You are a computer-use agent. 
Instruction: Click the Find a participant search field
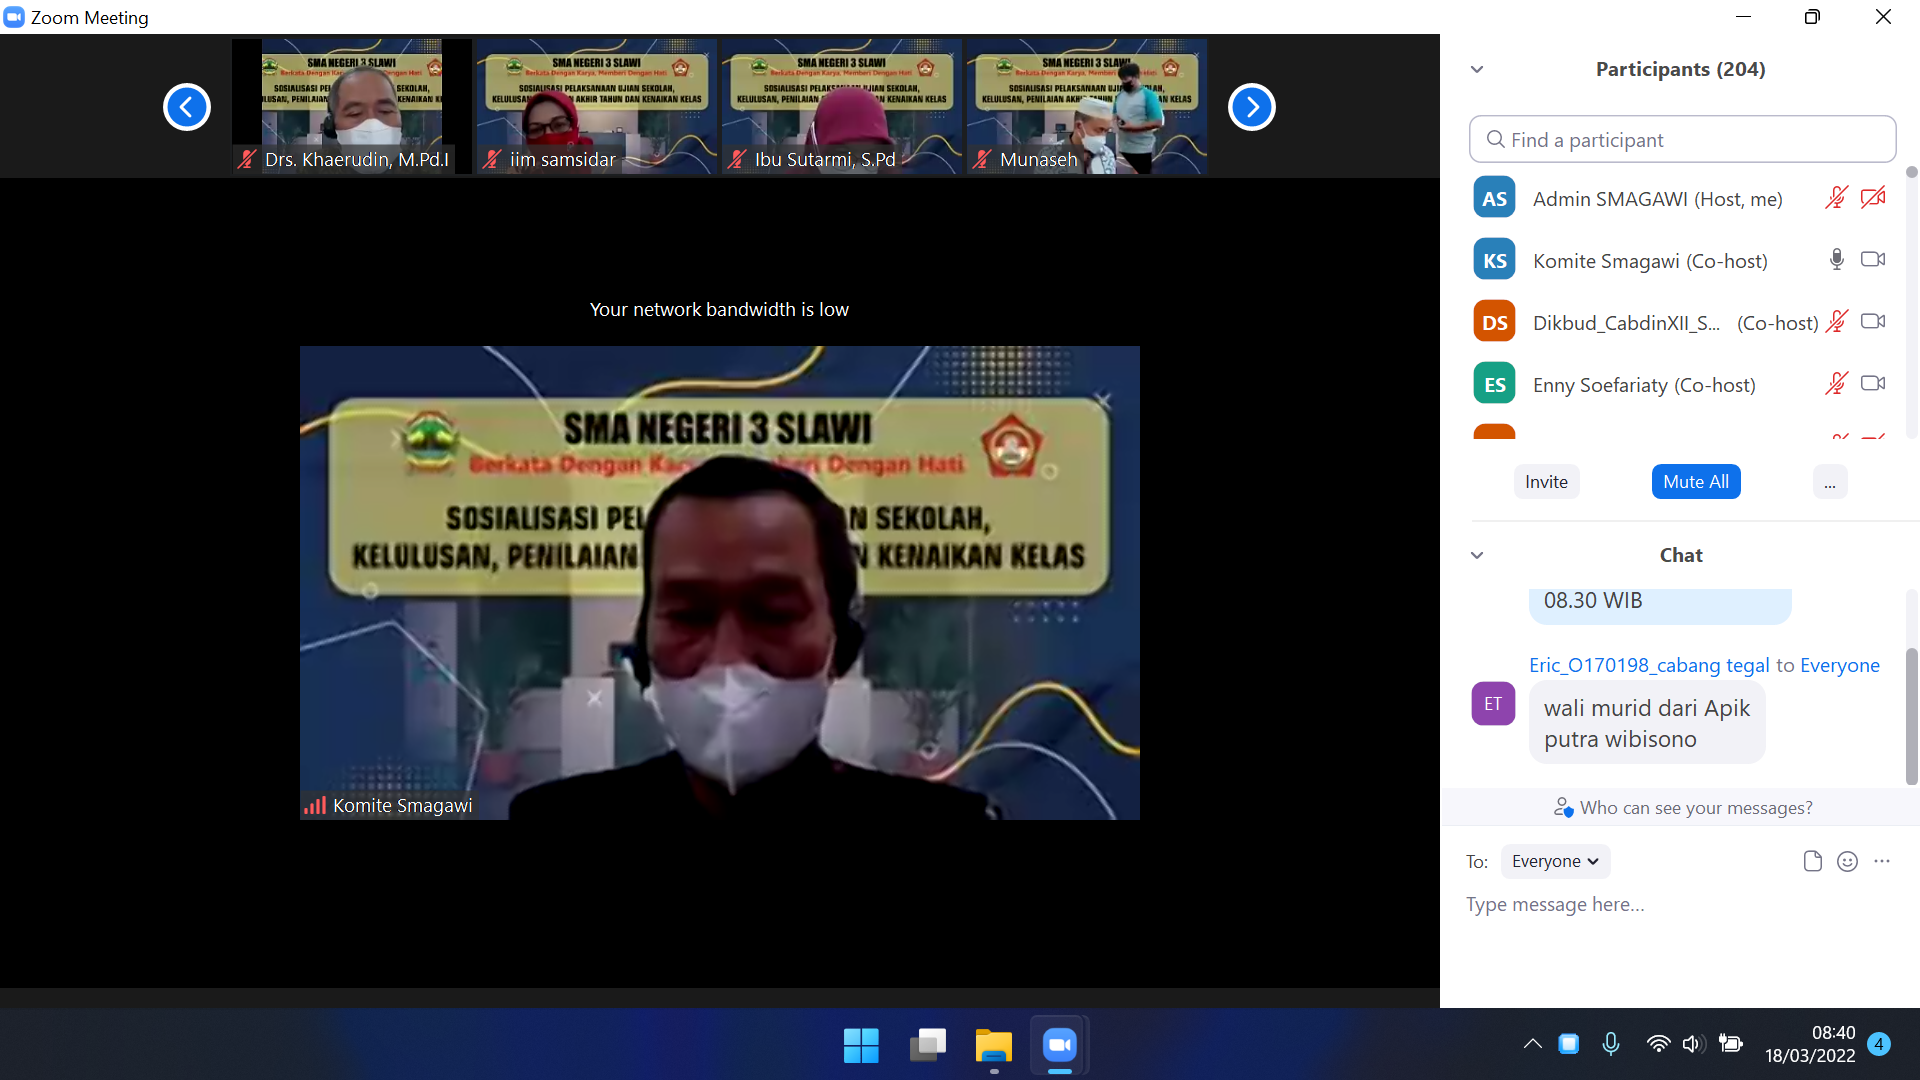[x=1682, y=140]
